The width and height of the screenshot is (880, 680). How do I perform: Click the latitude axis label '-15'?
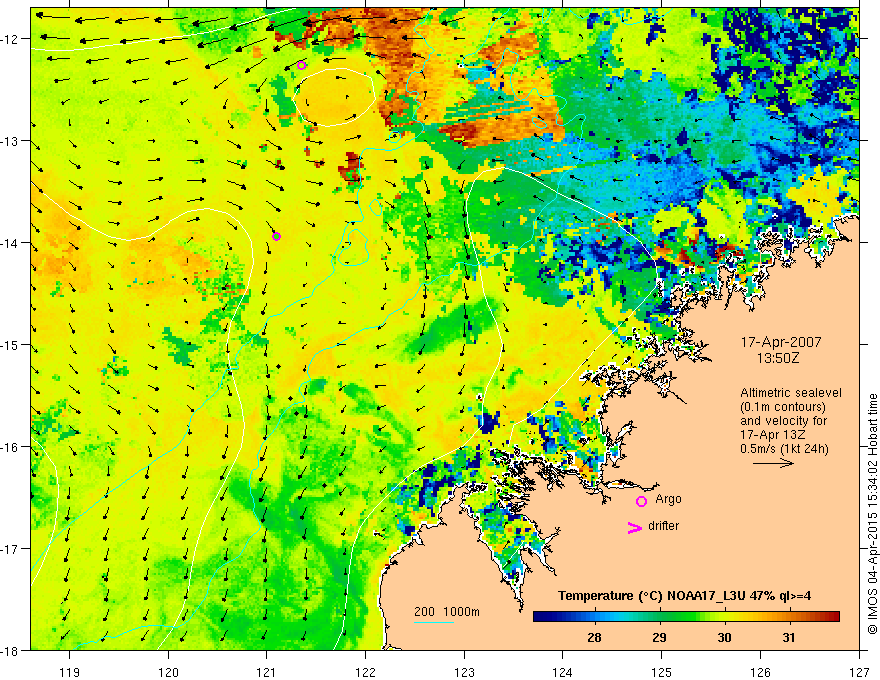(10, 345)
